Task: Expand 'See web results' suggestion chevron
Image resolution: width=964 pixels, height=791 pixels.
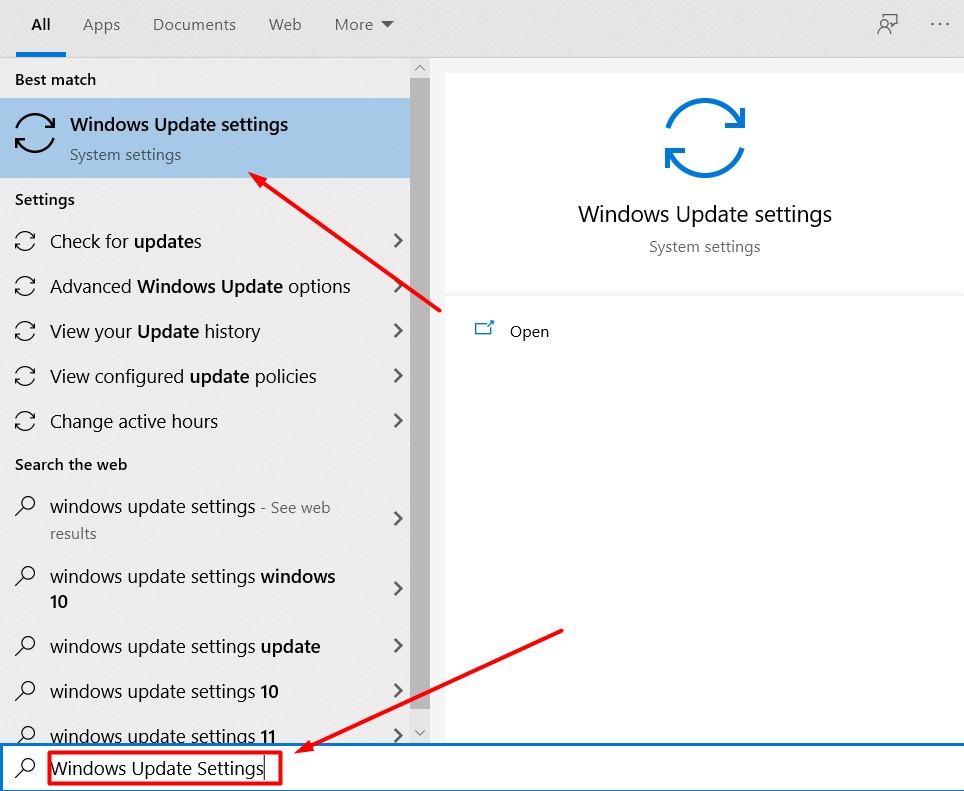Action: [x=398, y=519]
